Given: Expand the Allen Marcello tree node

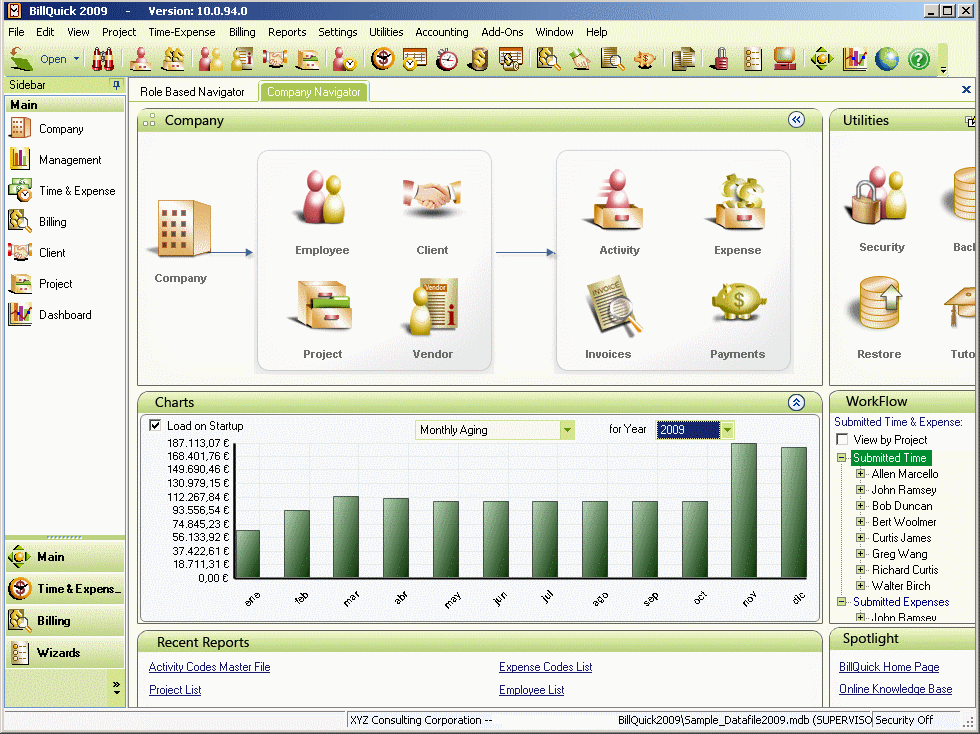Looking at the screenshot, I should (x=861, y=474).
